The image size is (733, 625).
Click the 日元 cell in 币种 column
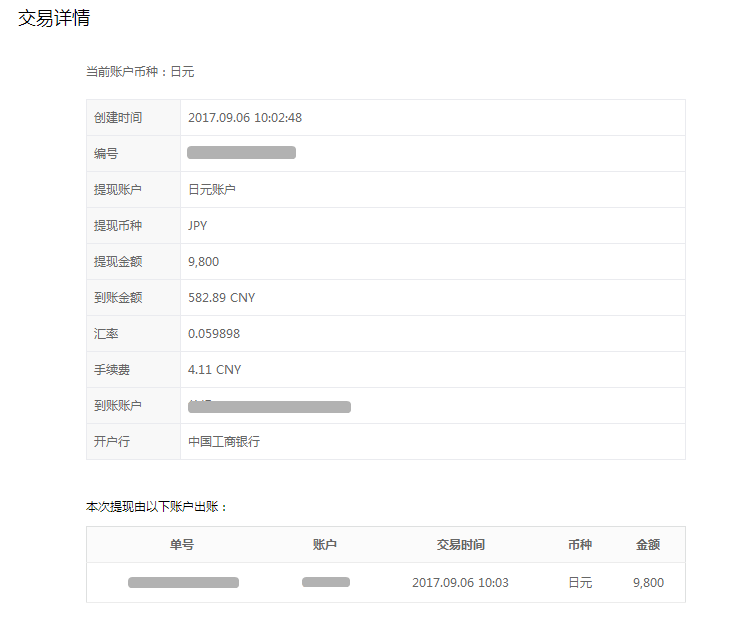click(x=580, y=583)
